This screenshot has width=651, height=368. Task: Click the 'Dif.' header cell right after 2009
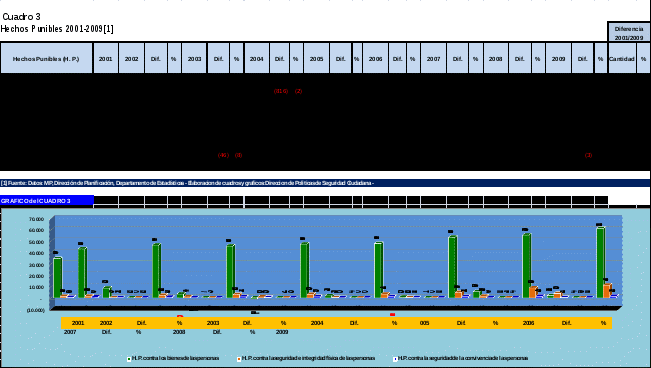tap(582, 59)
